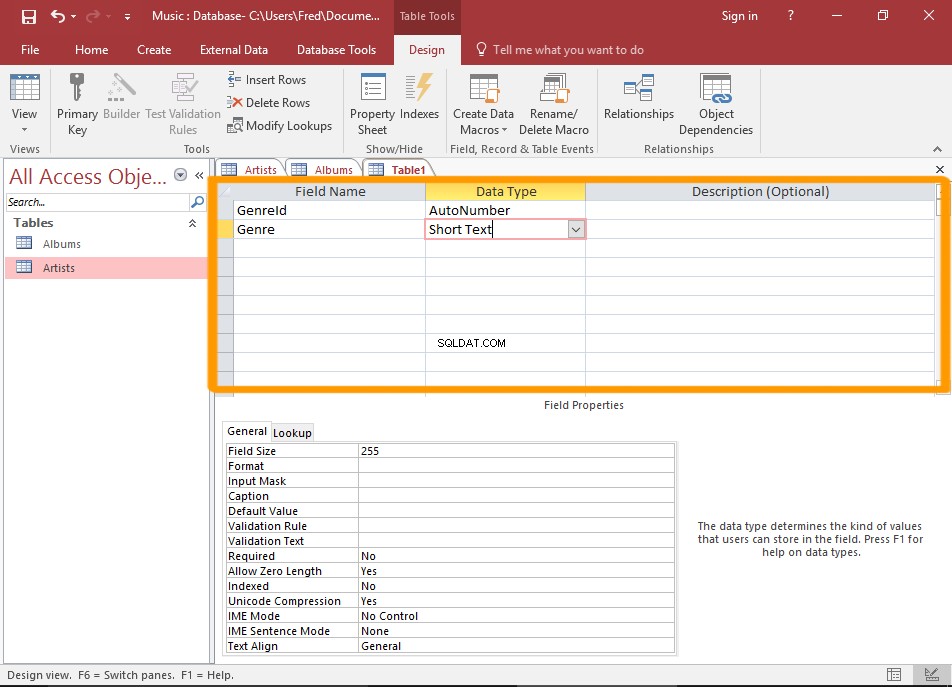The height and width of the screenshot is (687, 952).
Task: Collapse navigation pane with double chevron
Action: tap(199, 175)
